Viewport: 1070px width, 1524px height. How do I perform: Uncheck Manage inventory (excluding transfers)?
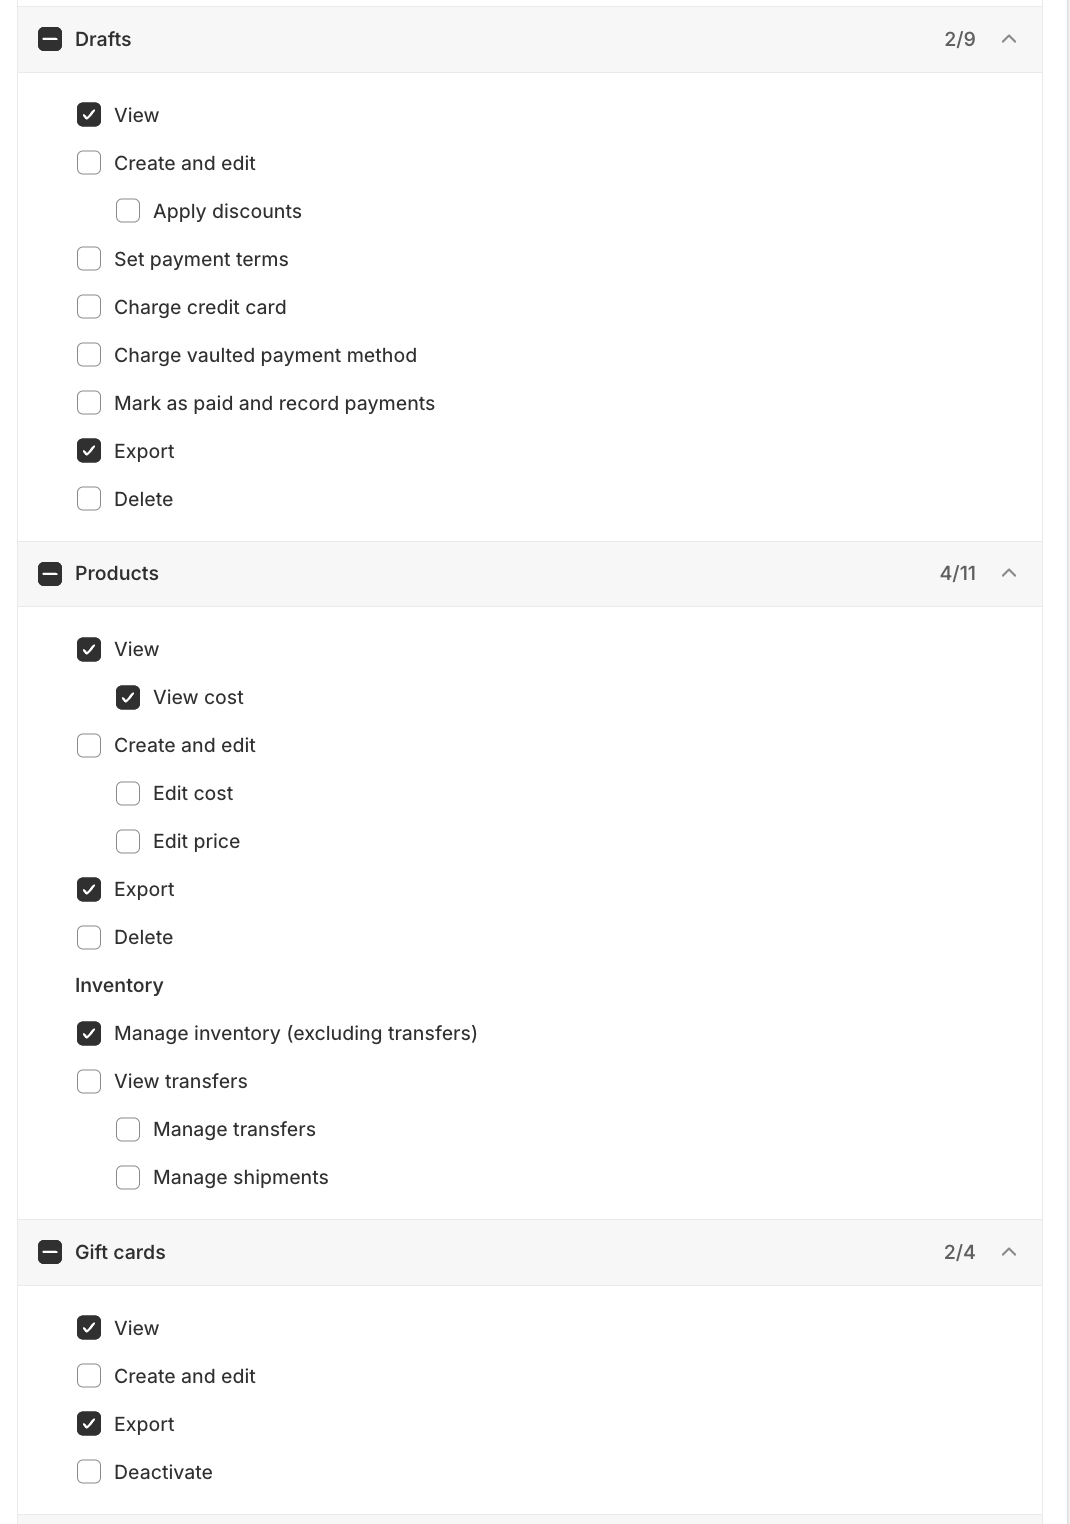pos(89,1033)
